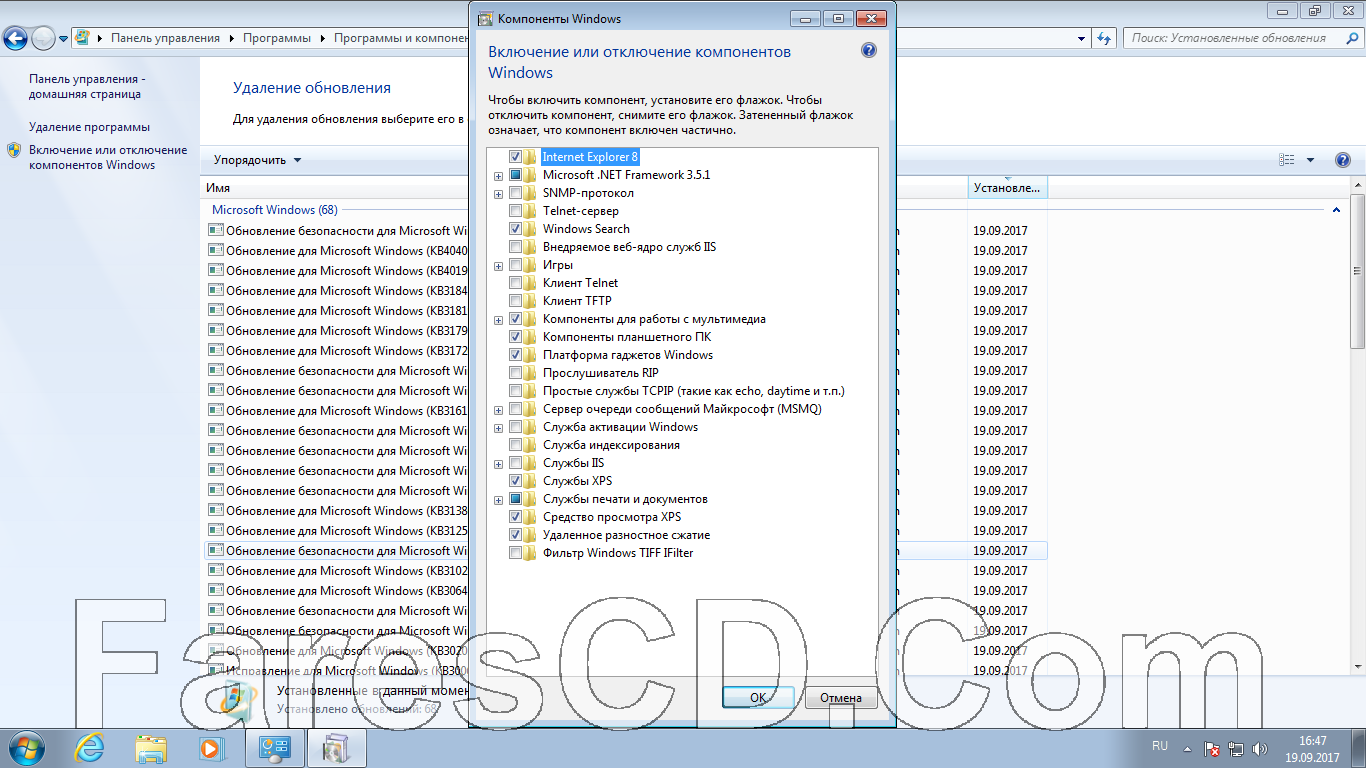The height and width of the screenshot is (768, 1366).
Task: Open help in Windows Features dialog
Action: click(x=869, y=51)
